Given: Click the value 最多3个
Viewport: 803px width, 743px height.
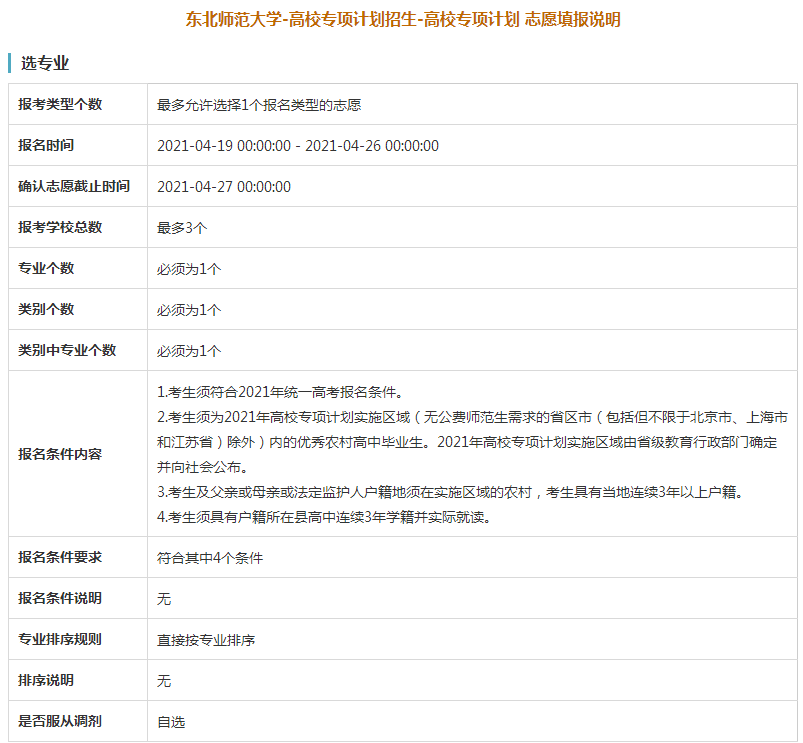Looking at the screenshot, I should point(182,228).
